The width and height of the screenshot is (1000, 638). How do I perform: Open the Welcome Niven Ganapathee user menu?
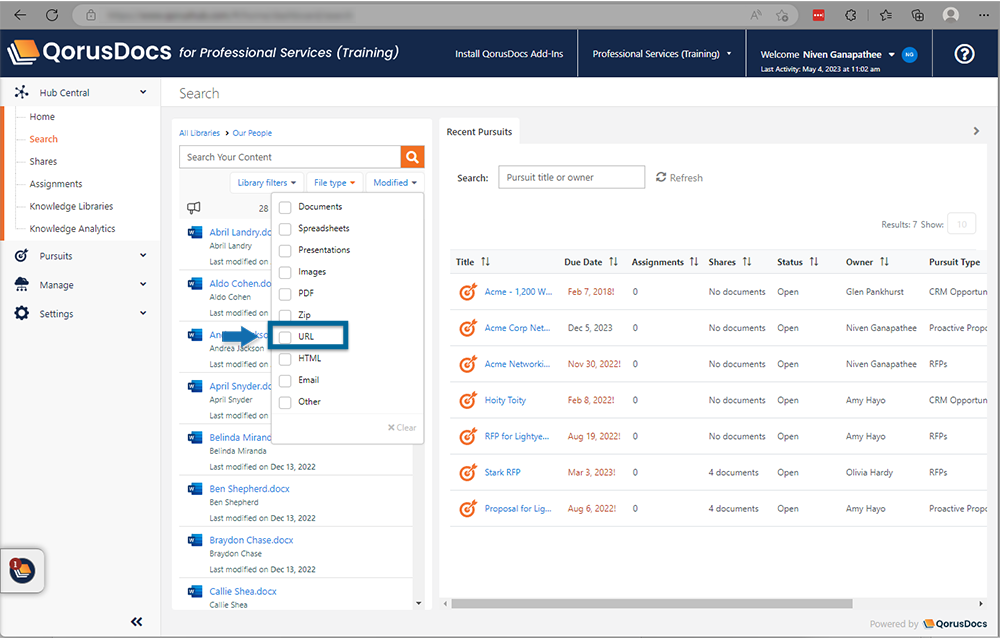pyautogui.click(x=827, y=55)
